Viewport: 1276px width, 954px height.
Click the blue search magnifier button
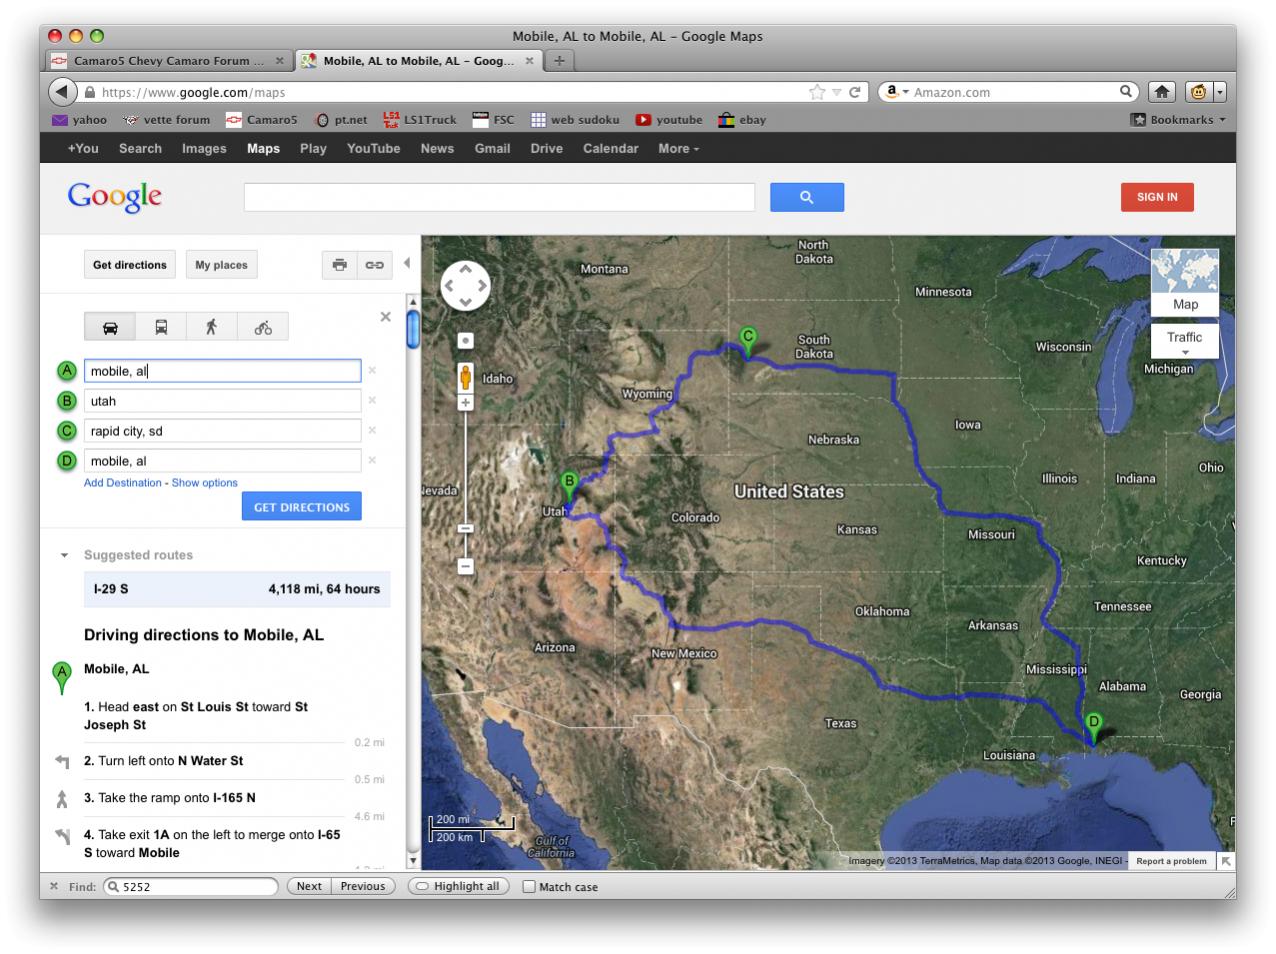click(806, 197)
